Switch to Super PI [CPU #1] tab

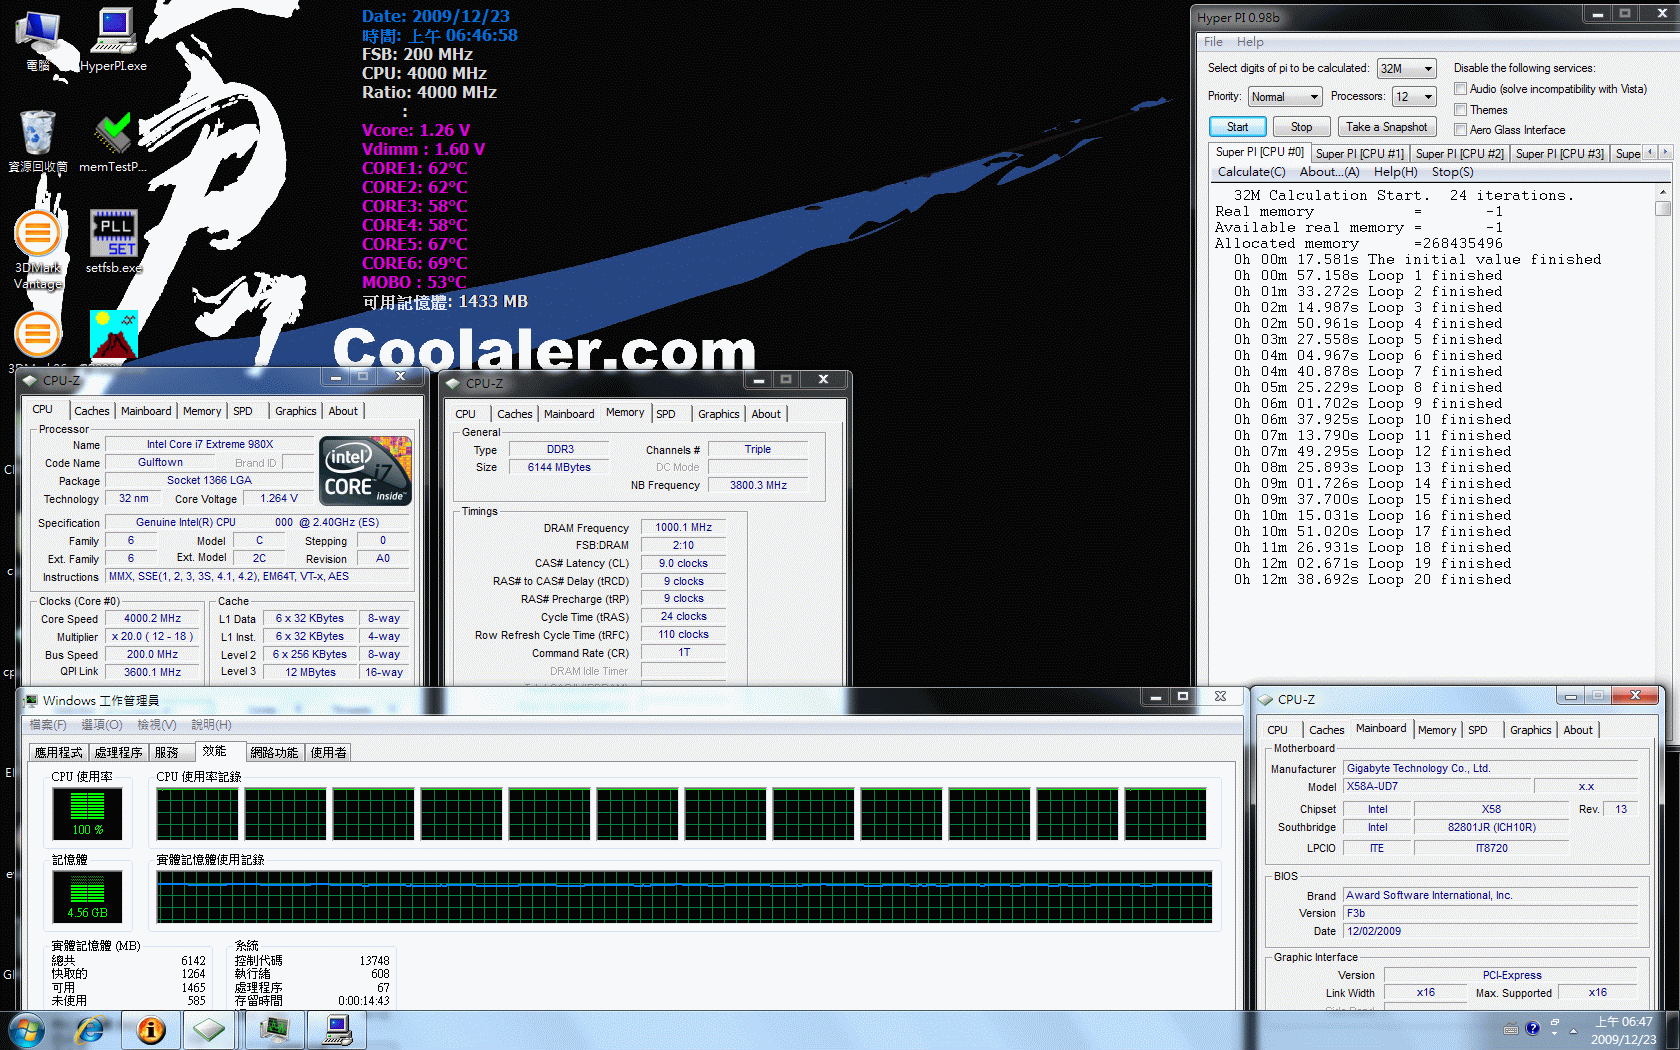coord(1359,153)
